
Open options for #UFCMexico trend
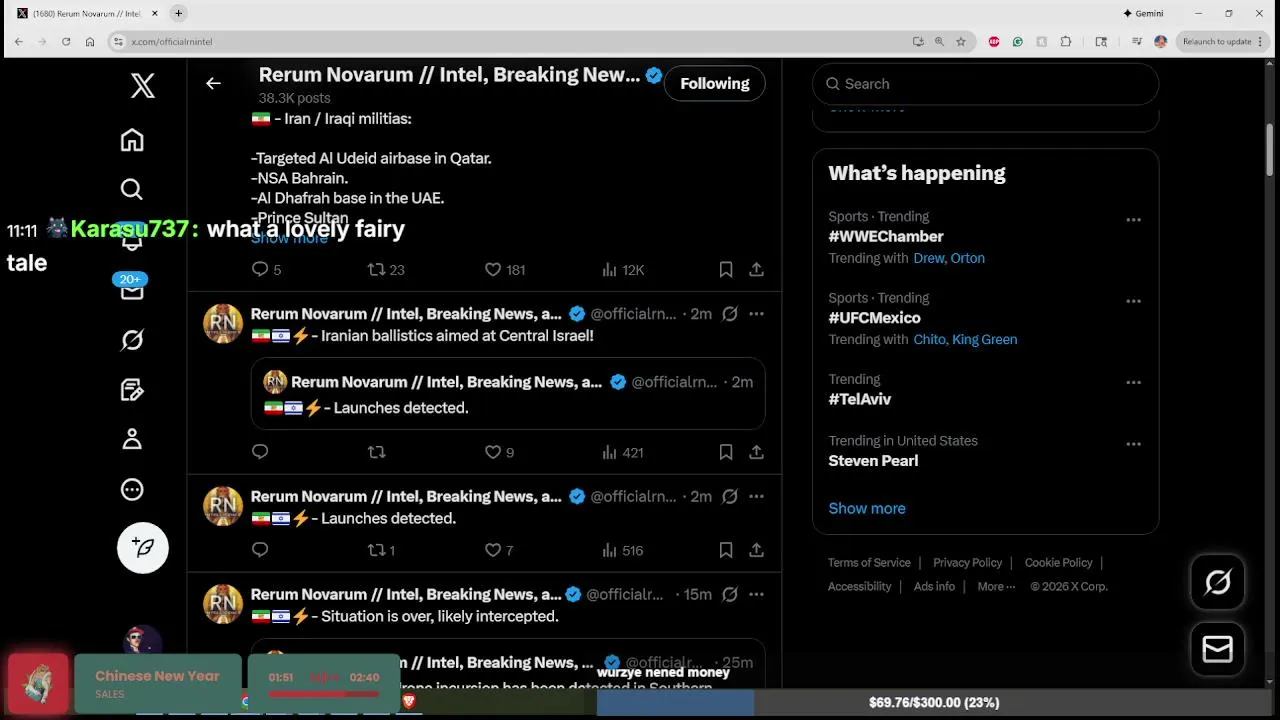[1133, 301]
